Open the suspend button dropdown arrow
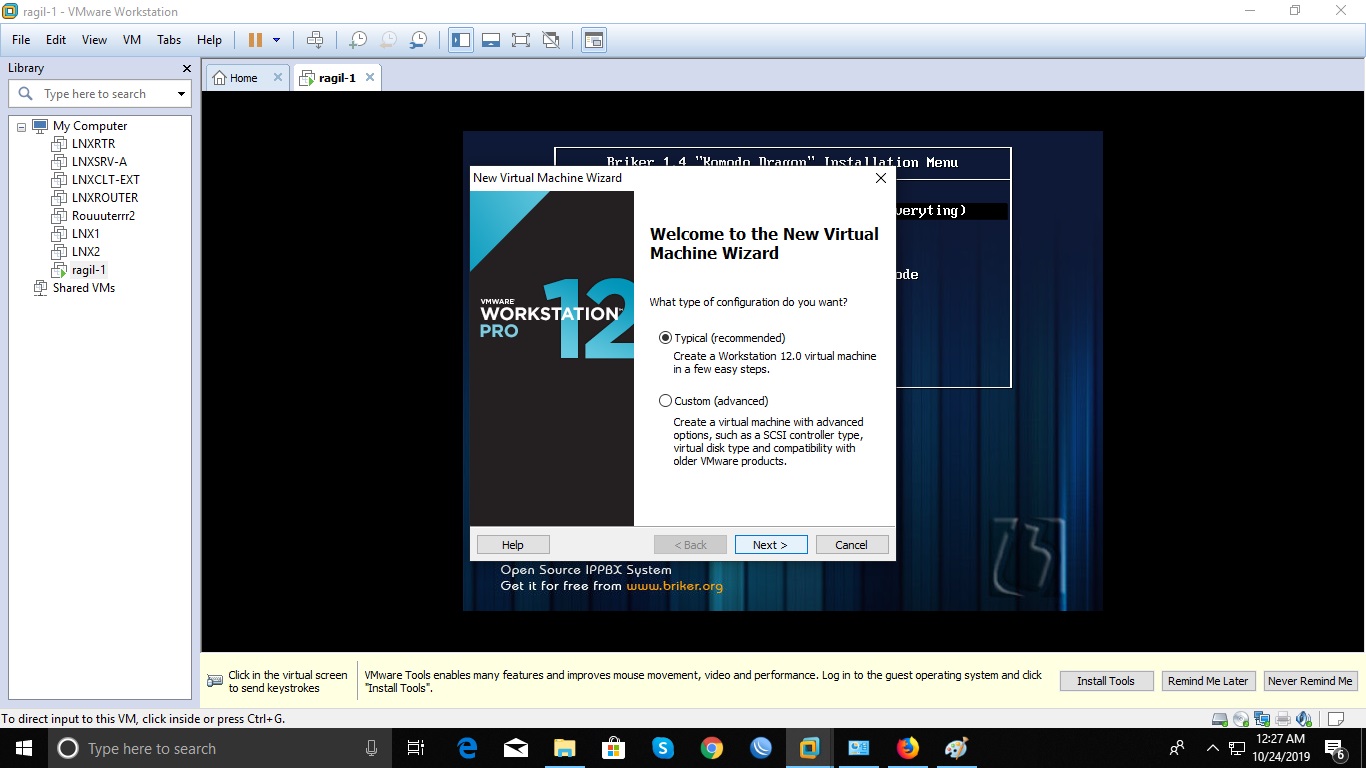The image size is (1366, 768). (x=277, y=40)
